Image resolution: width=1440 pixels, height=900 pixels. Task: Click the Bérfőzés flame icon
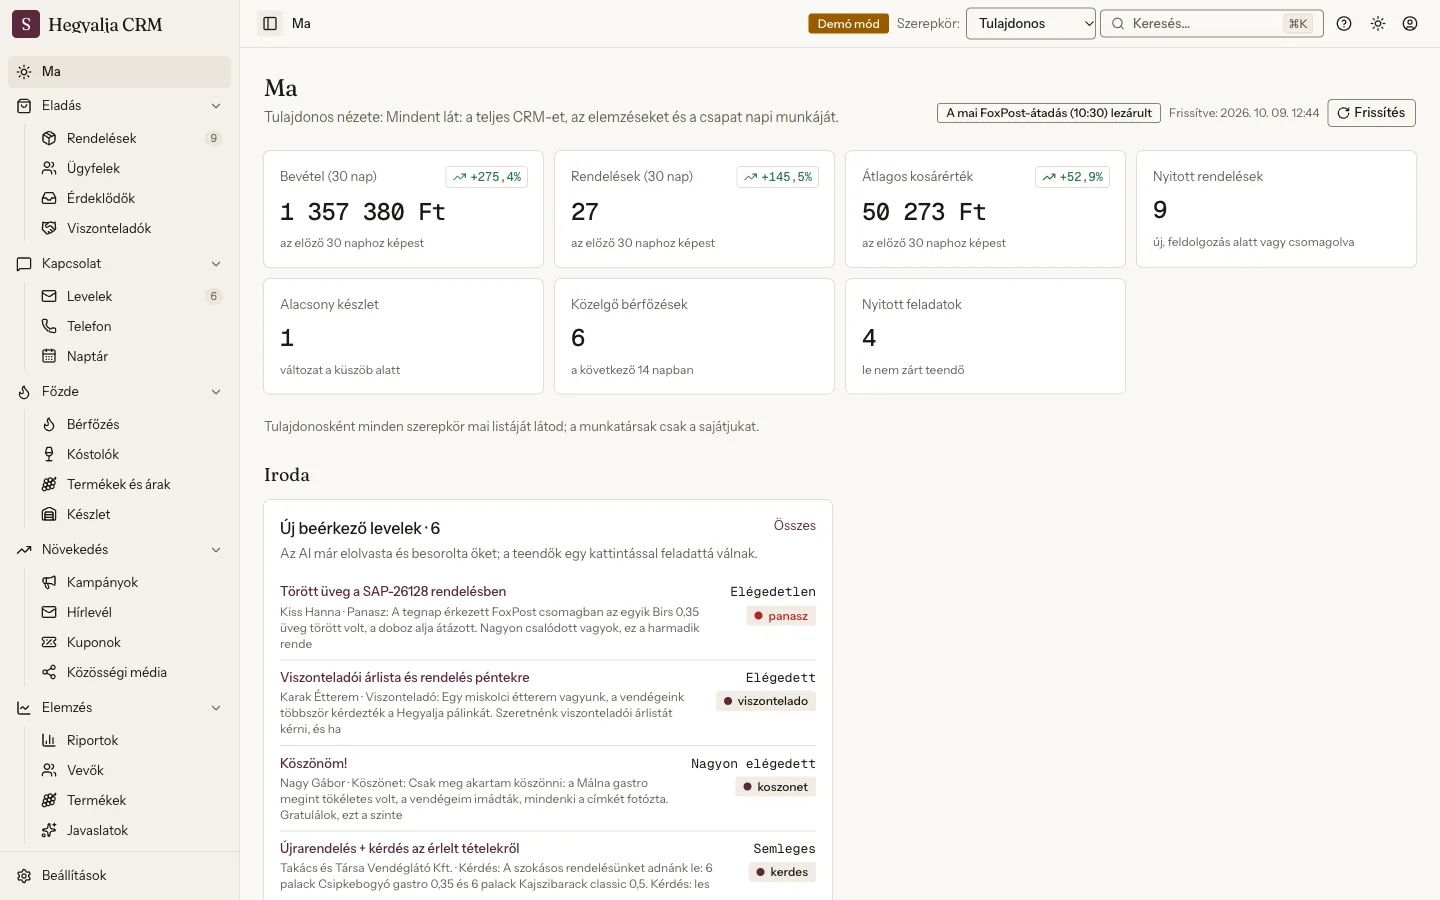coord(49,424)
